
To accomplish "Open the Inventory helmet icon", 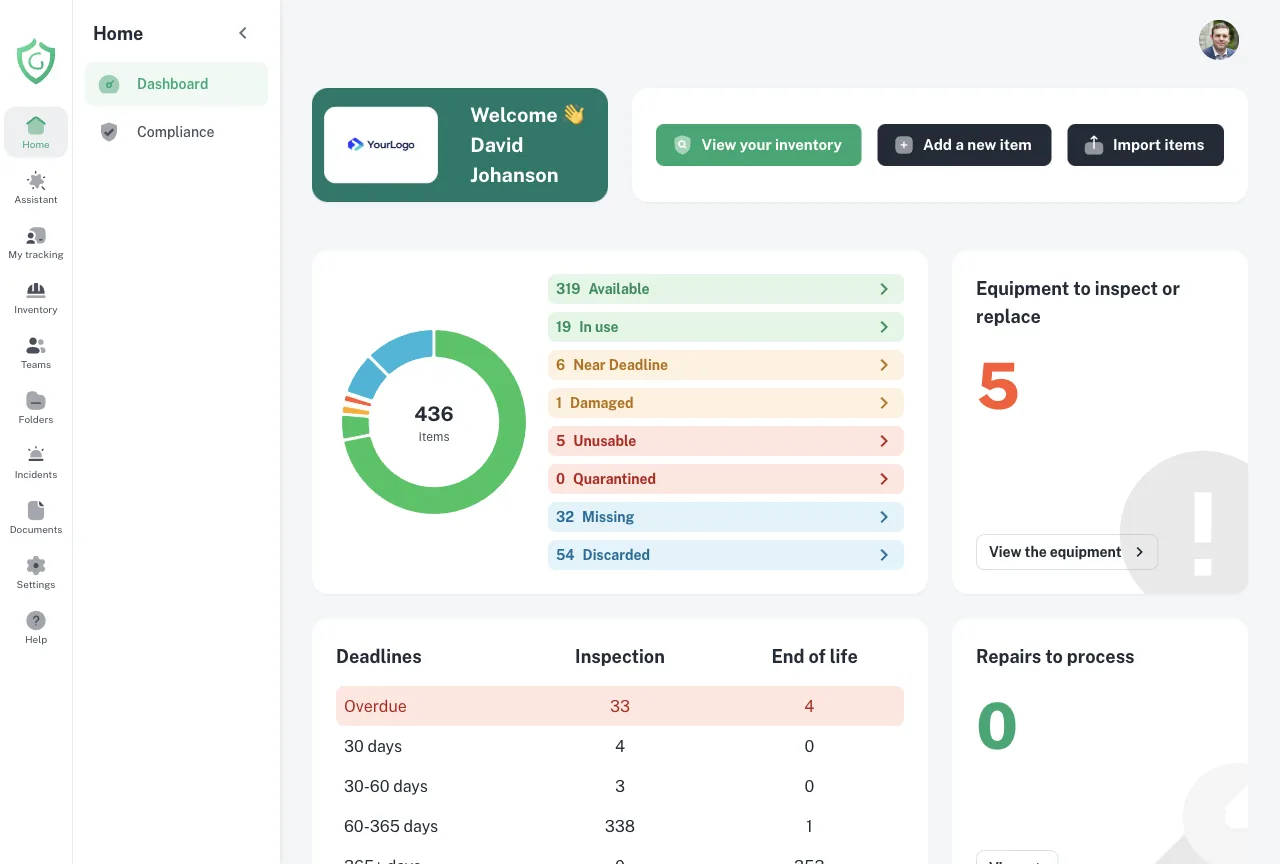I will (x=36, y=290).
